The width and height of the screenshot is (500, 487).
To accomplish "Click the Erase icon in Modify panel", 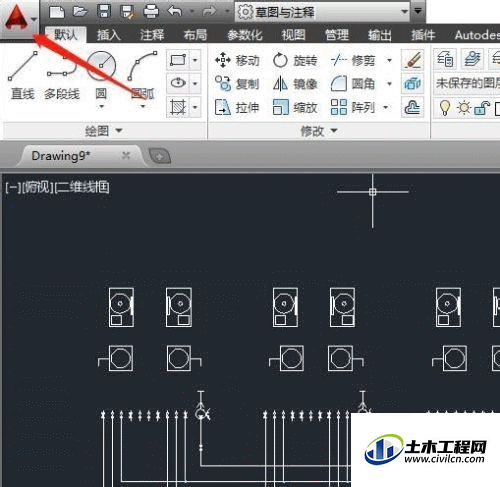I will 413,60.
